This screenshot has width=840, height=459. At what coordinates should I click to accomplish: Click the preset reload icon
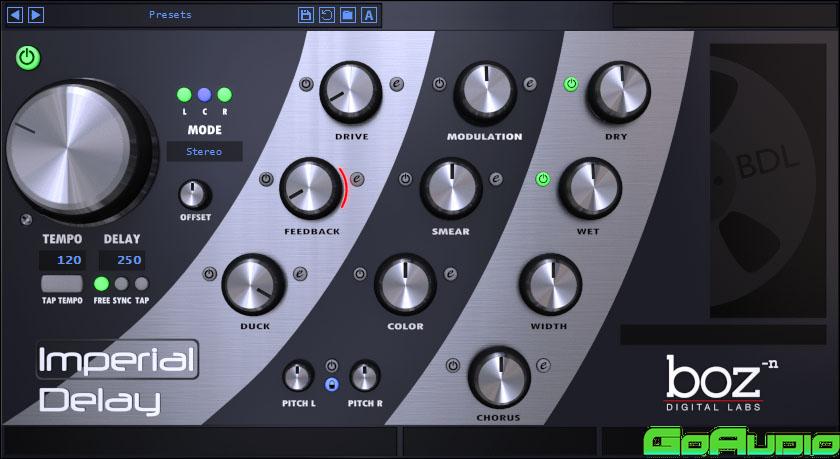327,15
